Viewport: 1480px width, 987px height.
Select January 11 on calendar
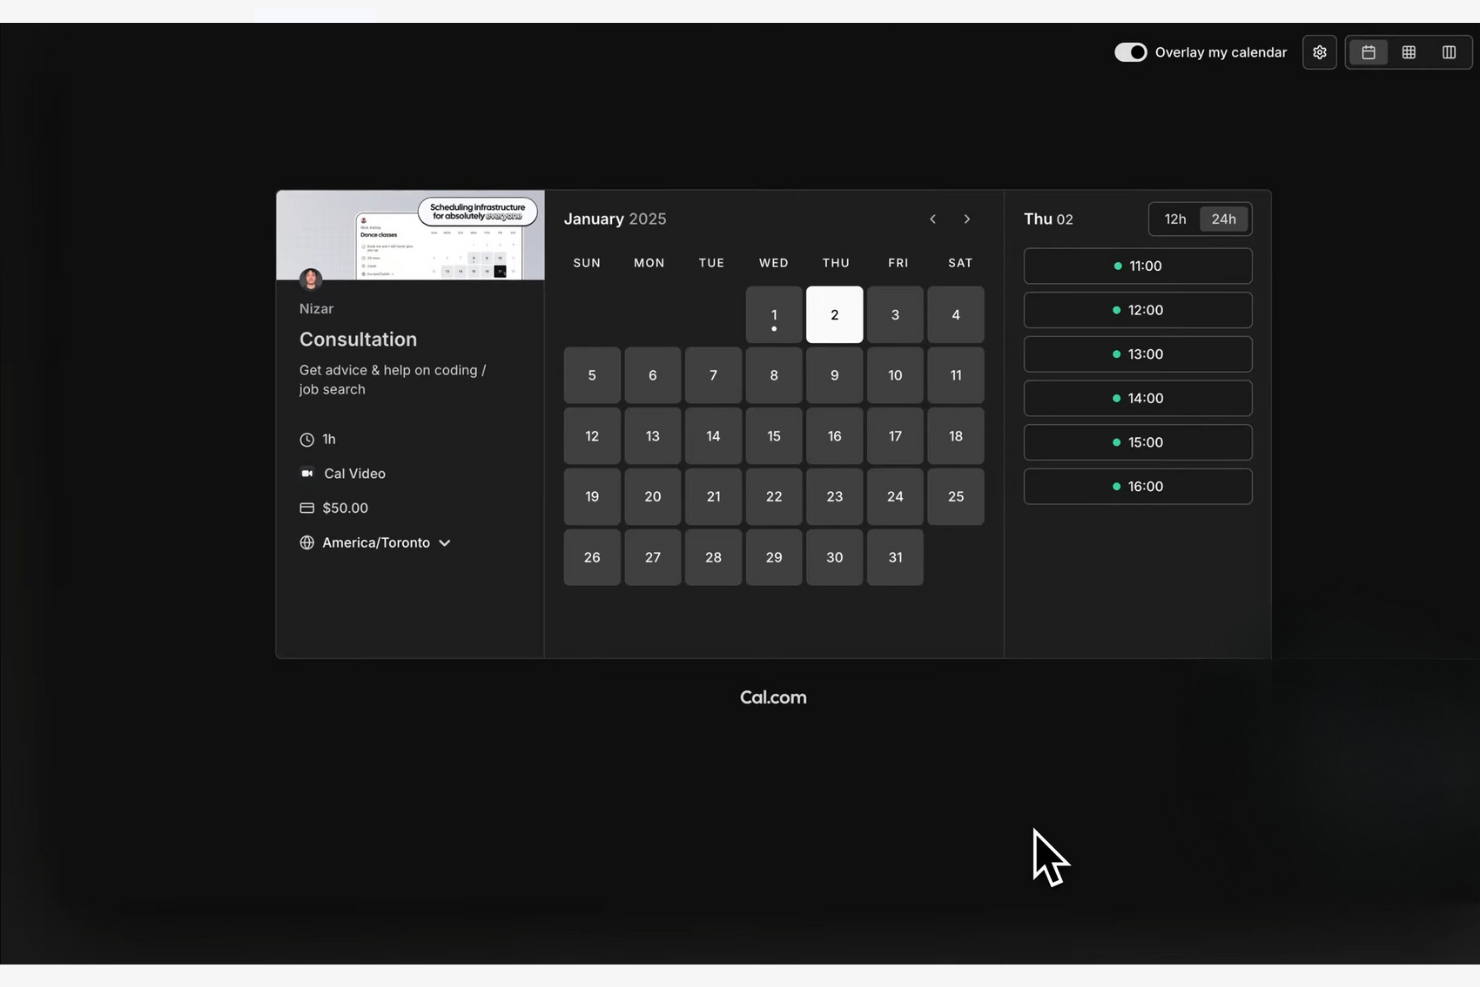pos(955,375)
